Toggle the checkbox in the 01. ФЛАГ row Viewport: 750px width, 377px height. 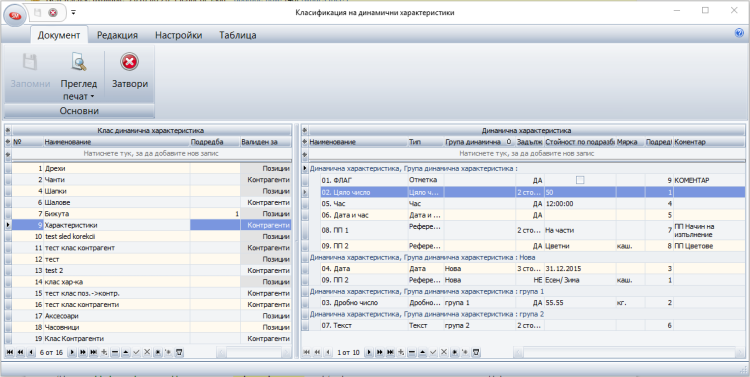pos(580,180)
